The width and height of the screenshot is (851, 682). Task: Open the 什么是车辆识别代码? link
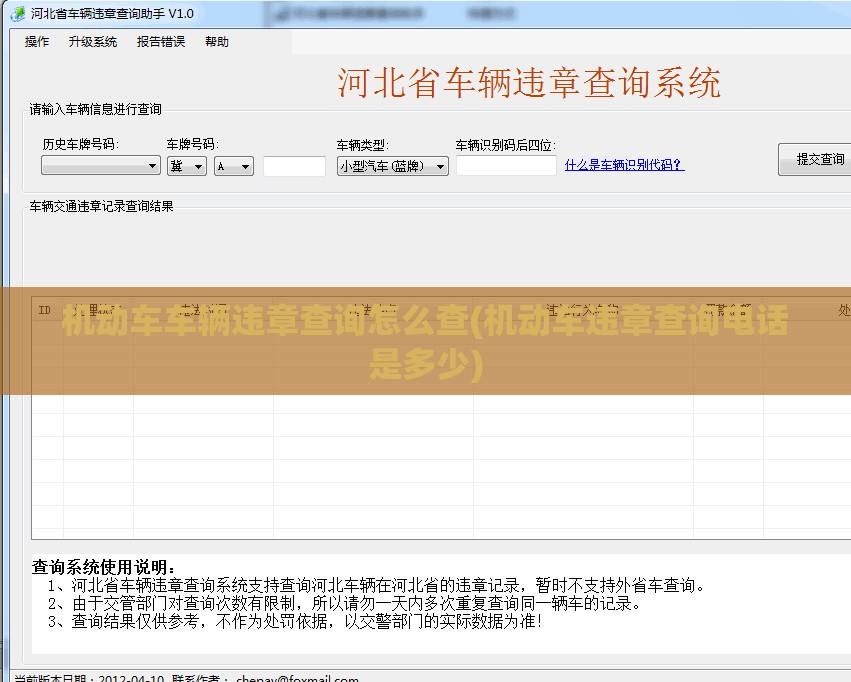click(x=624, y=165)
